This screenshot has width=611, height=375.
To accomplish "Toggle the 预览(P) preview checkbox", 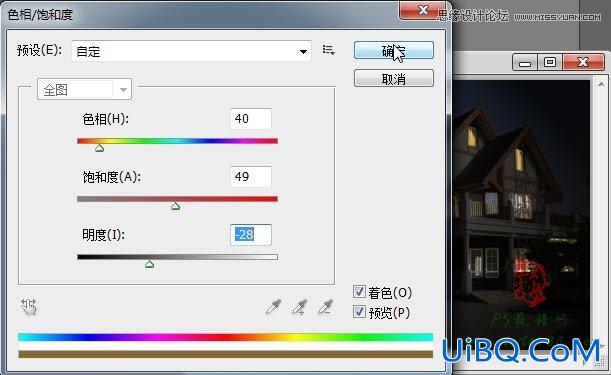I will pos(359,312).
